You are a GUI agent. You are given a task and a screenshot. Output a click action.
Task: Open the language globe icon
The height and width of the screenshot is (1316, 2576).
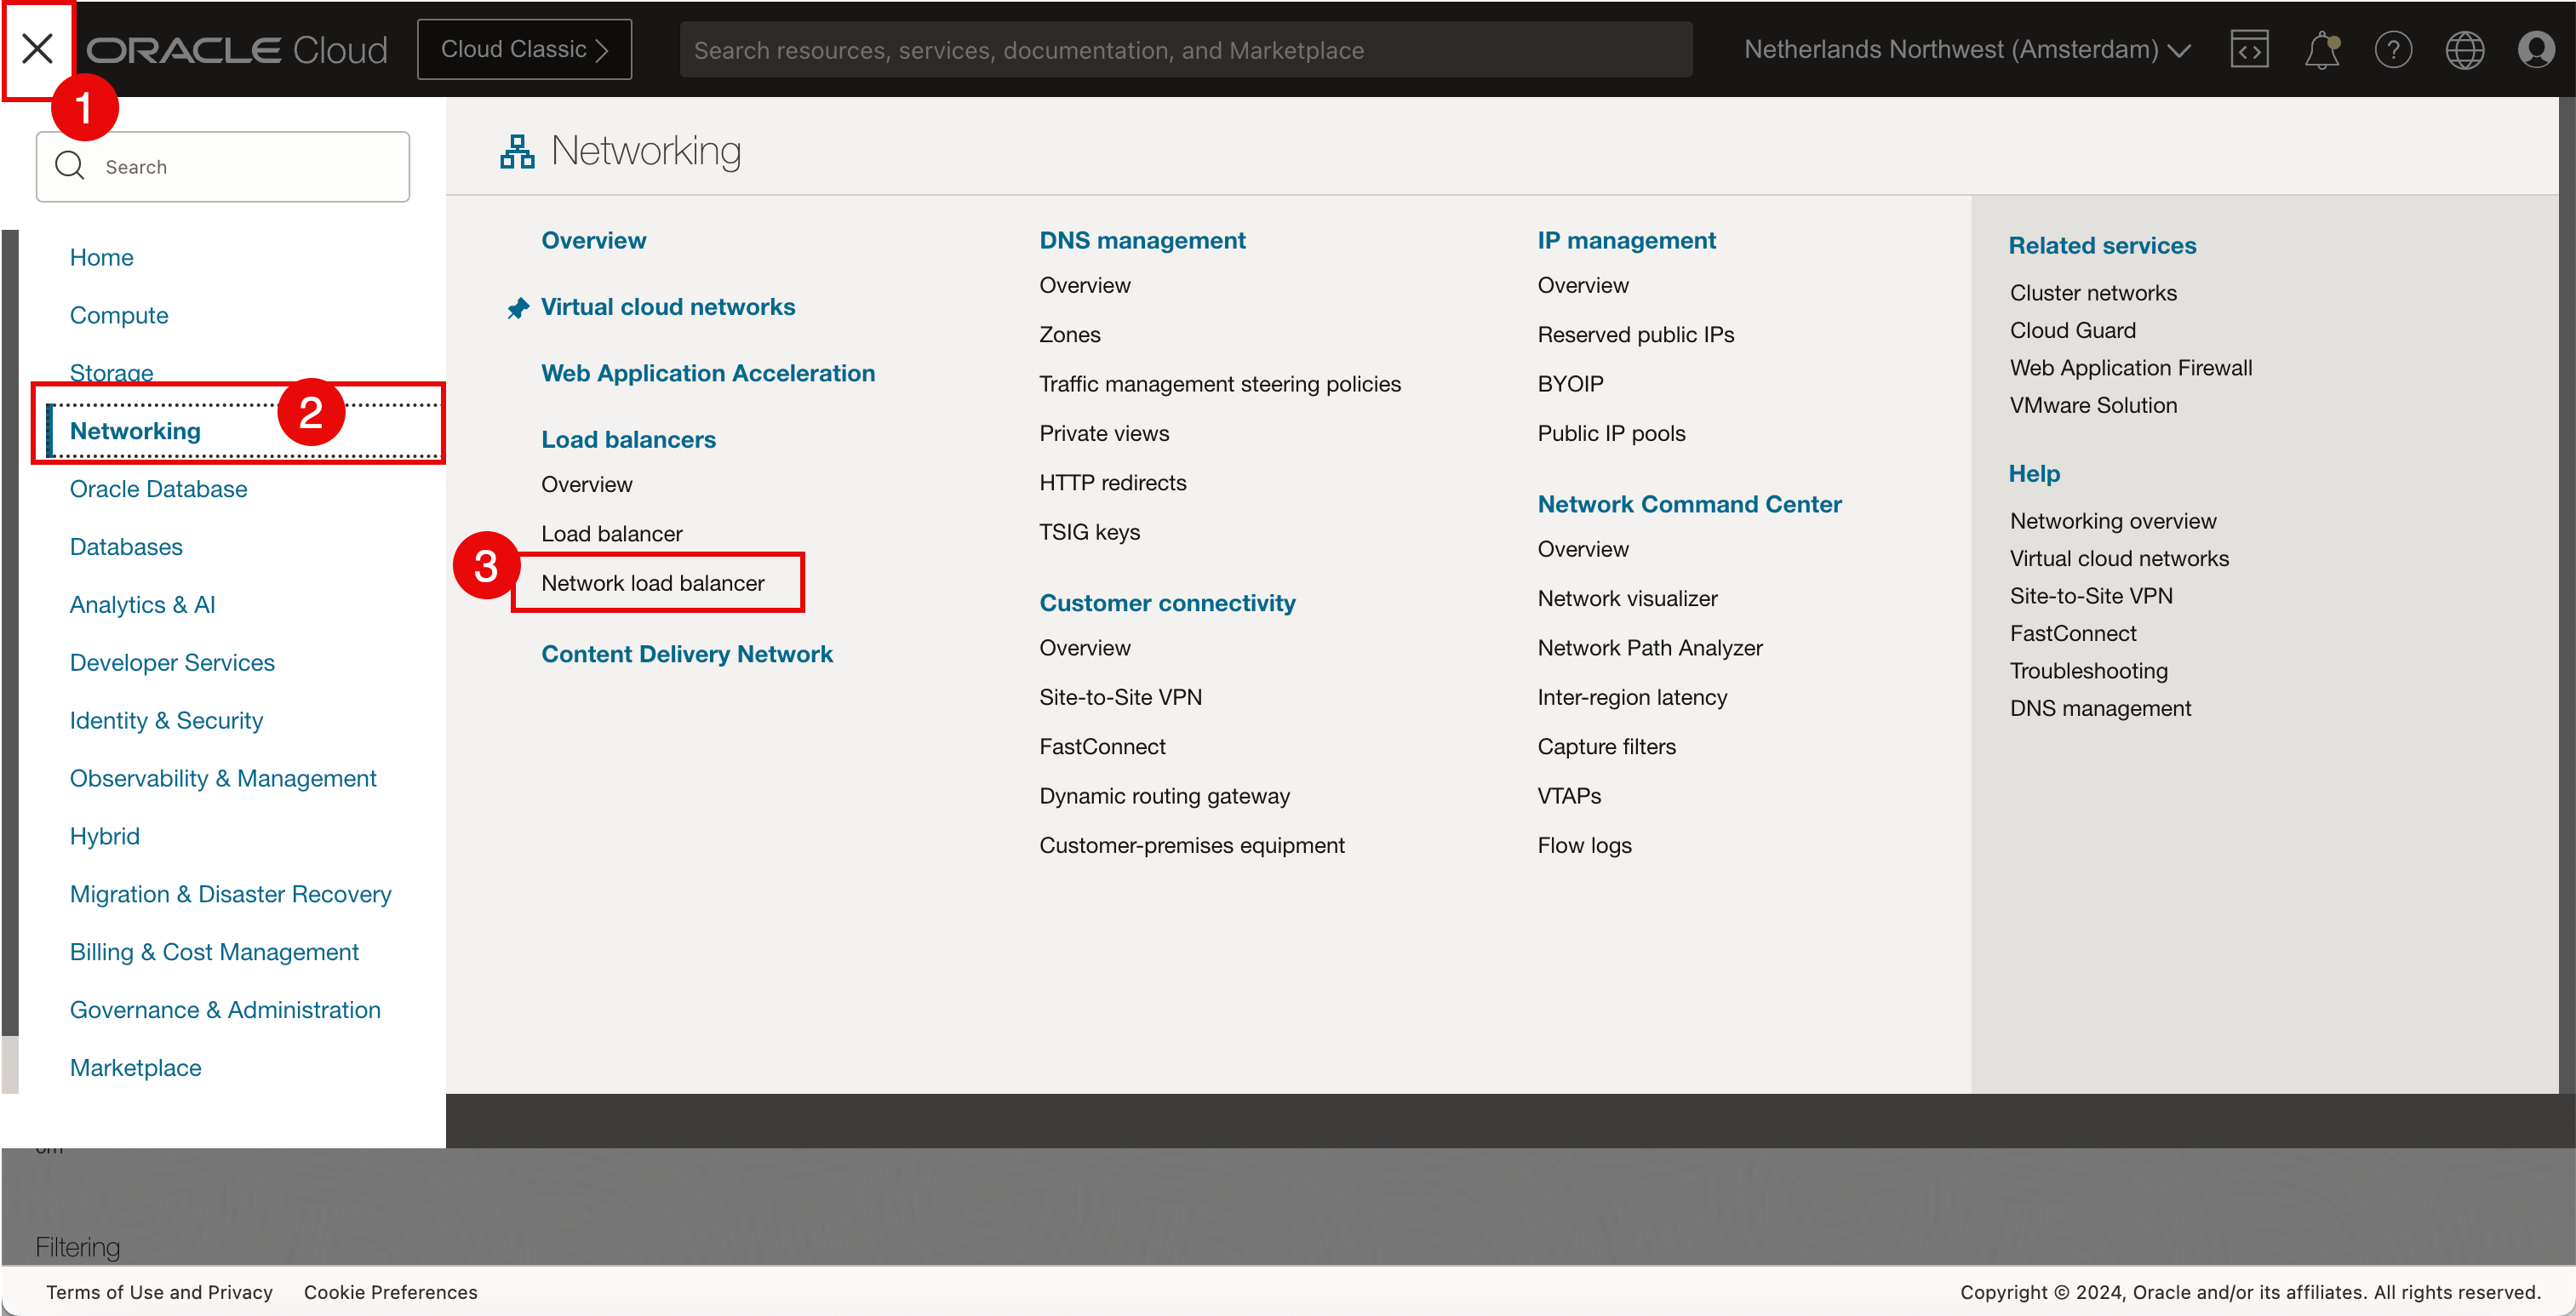pos(2464,49)
